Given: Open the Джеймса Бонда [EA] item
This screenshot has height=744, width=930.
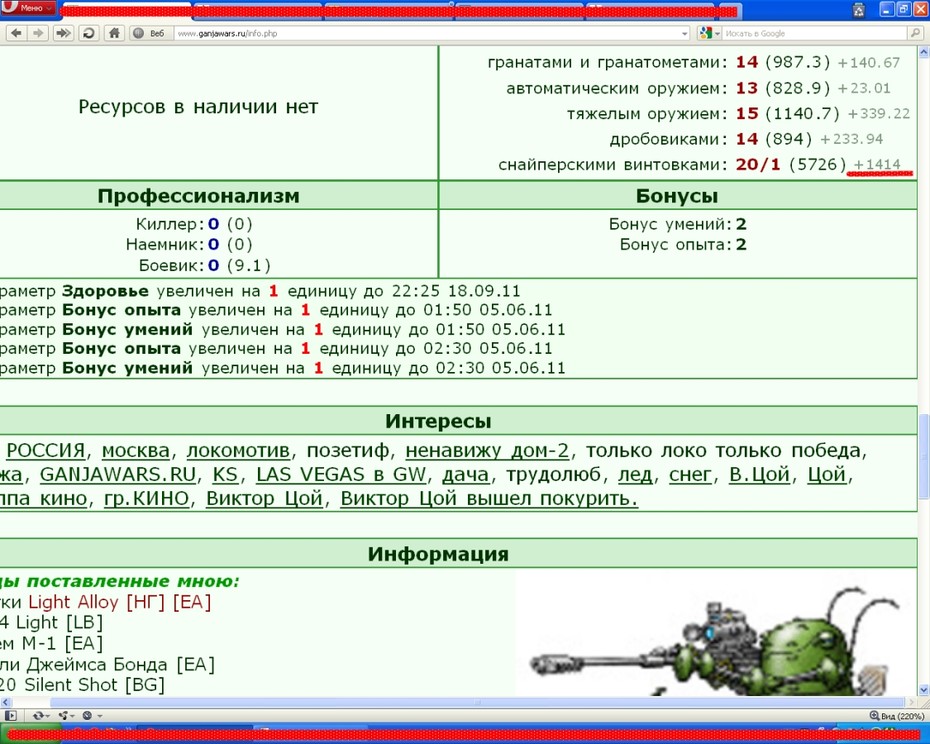Looking at the screenshot, I should 120,664.
